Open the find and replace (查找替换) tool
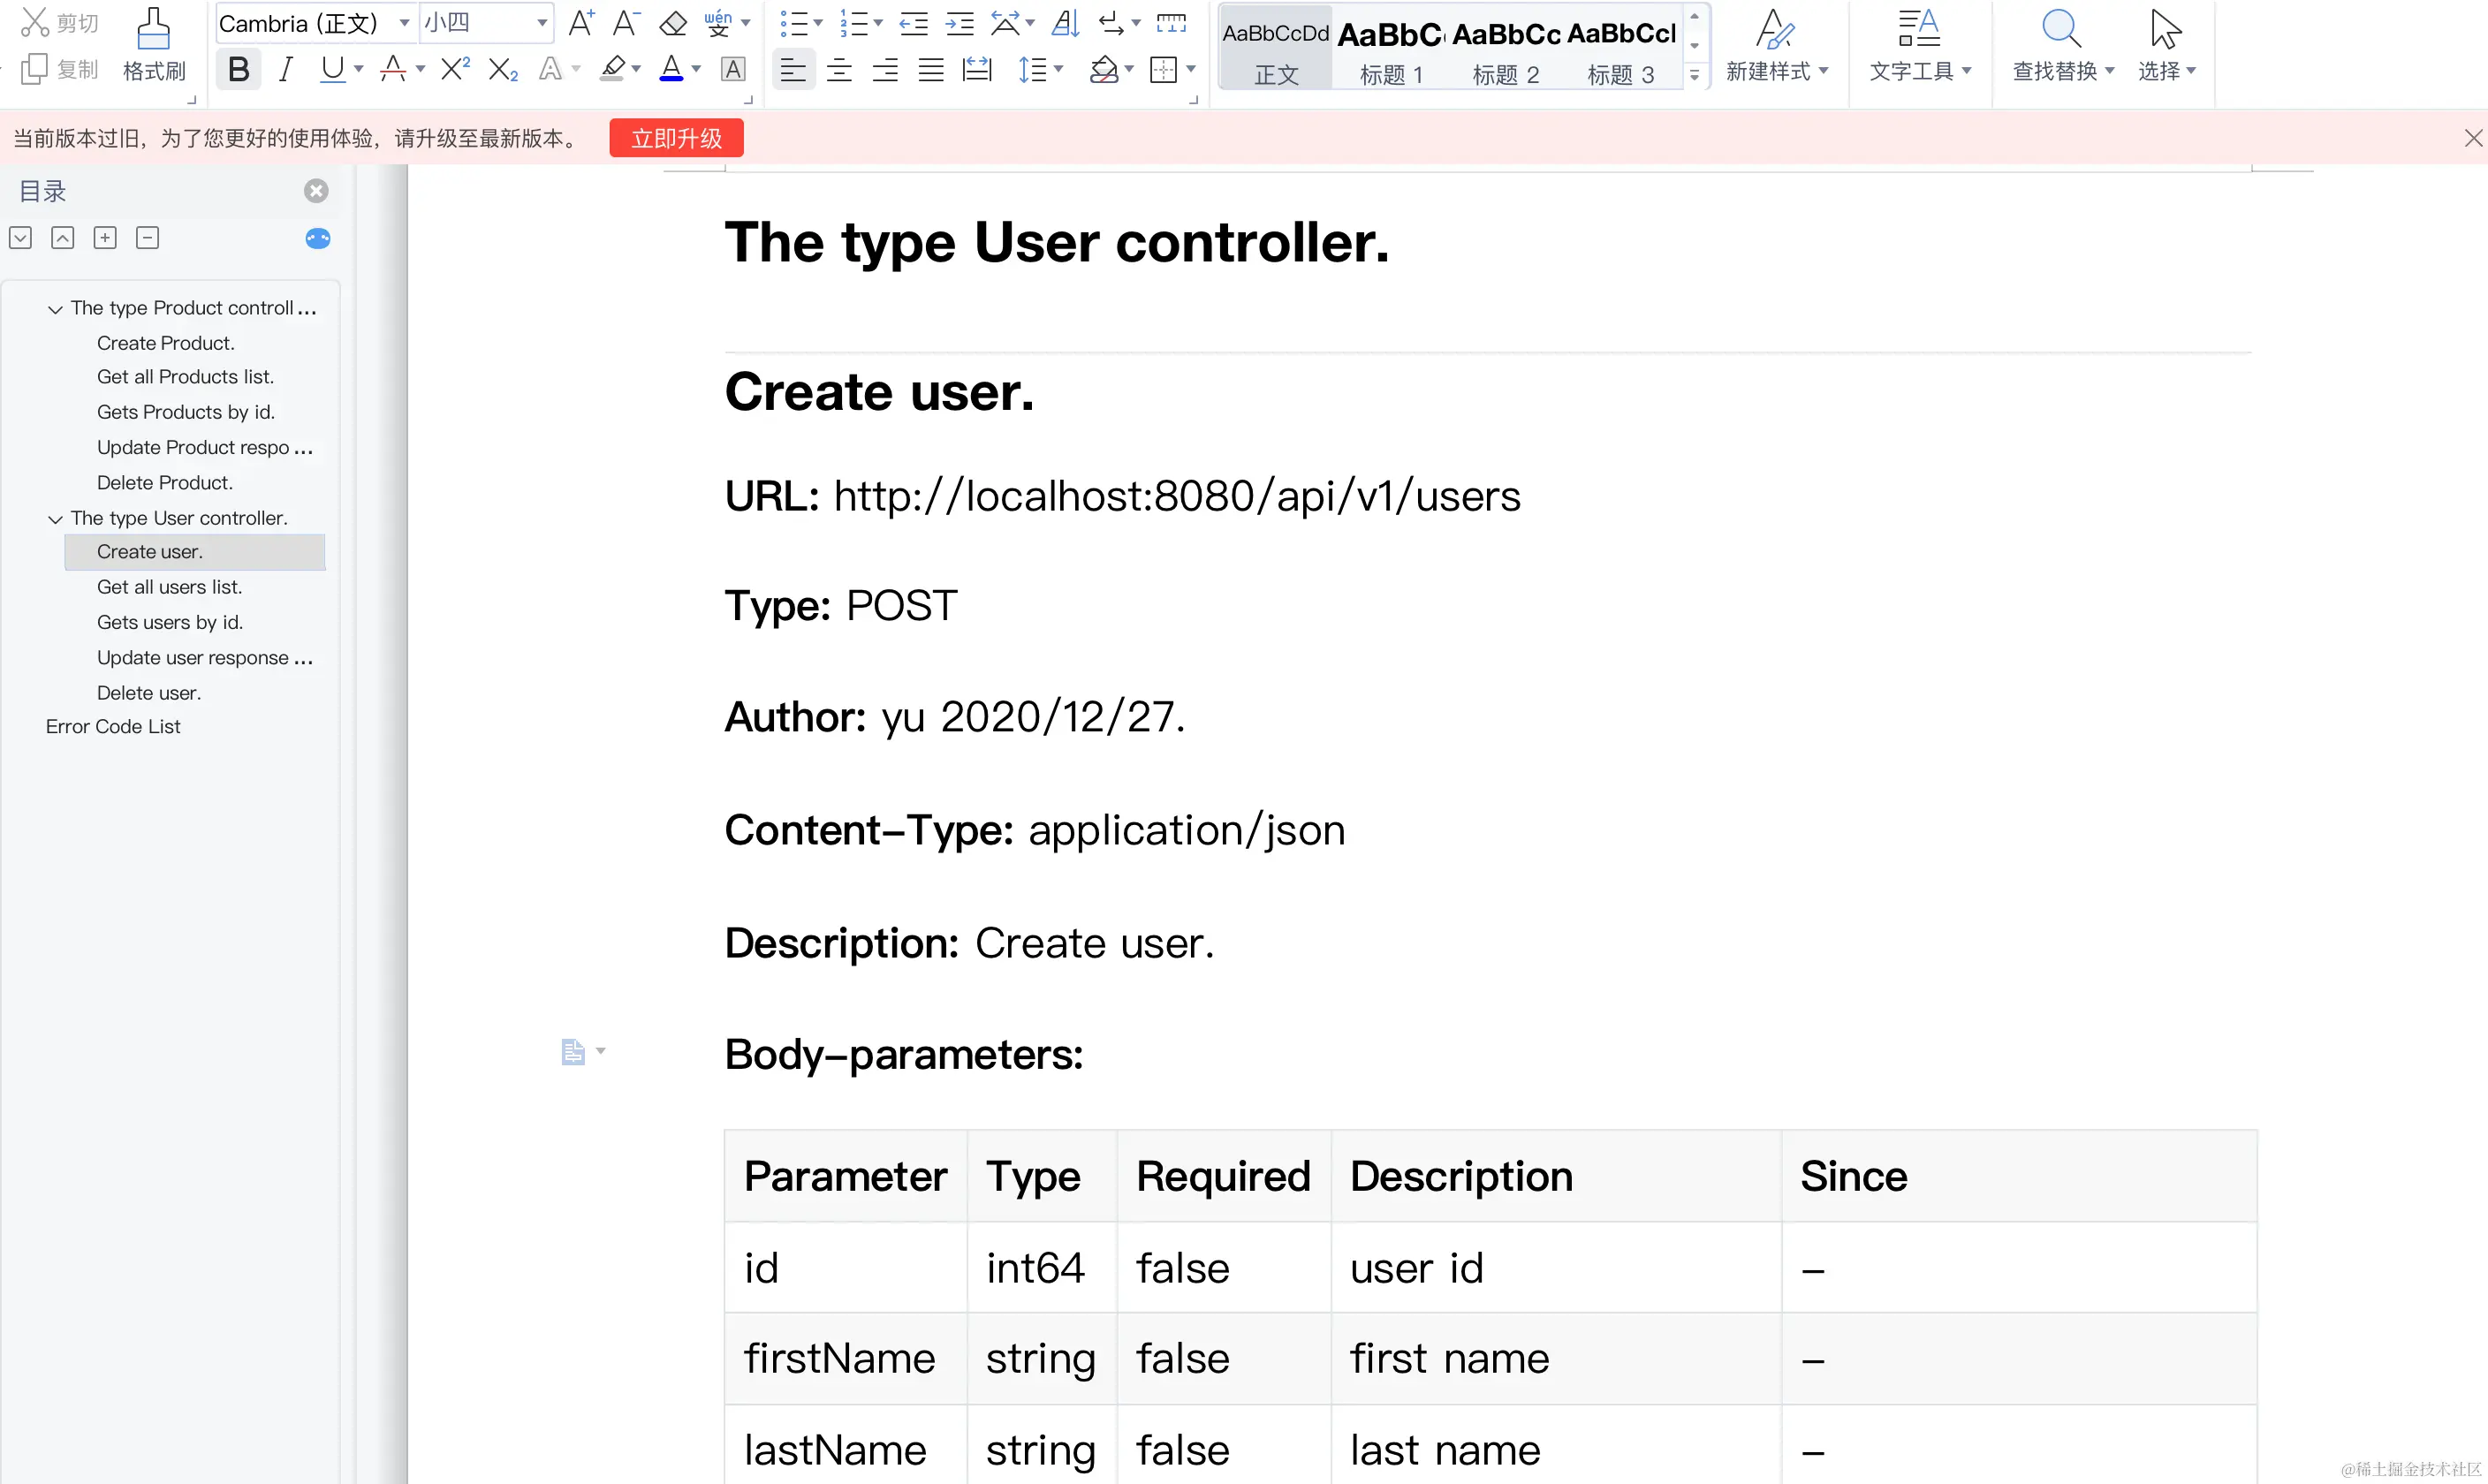The image size is (2488, 1484). [2063, 46]
